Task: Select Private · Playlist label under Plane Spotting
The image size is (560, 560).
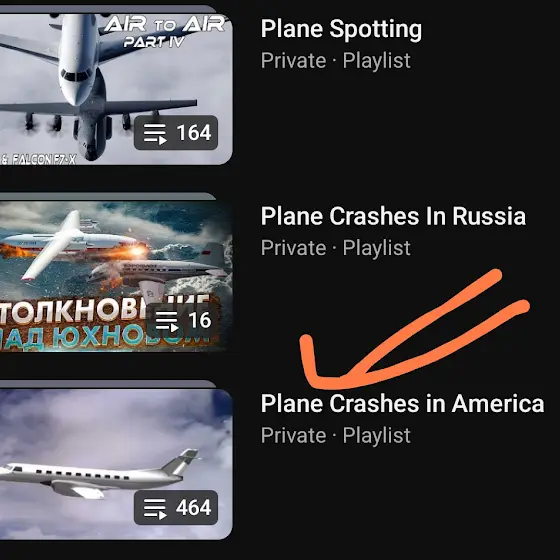Action: point(336,60)
